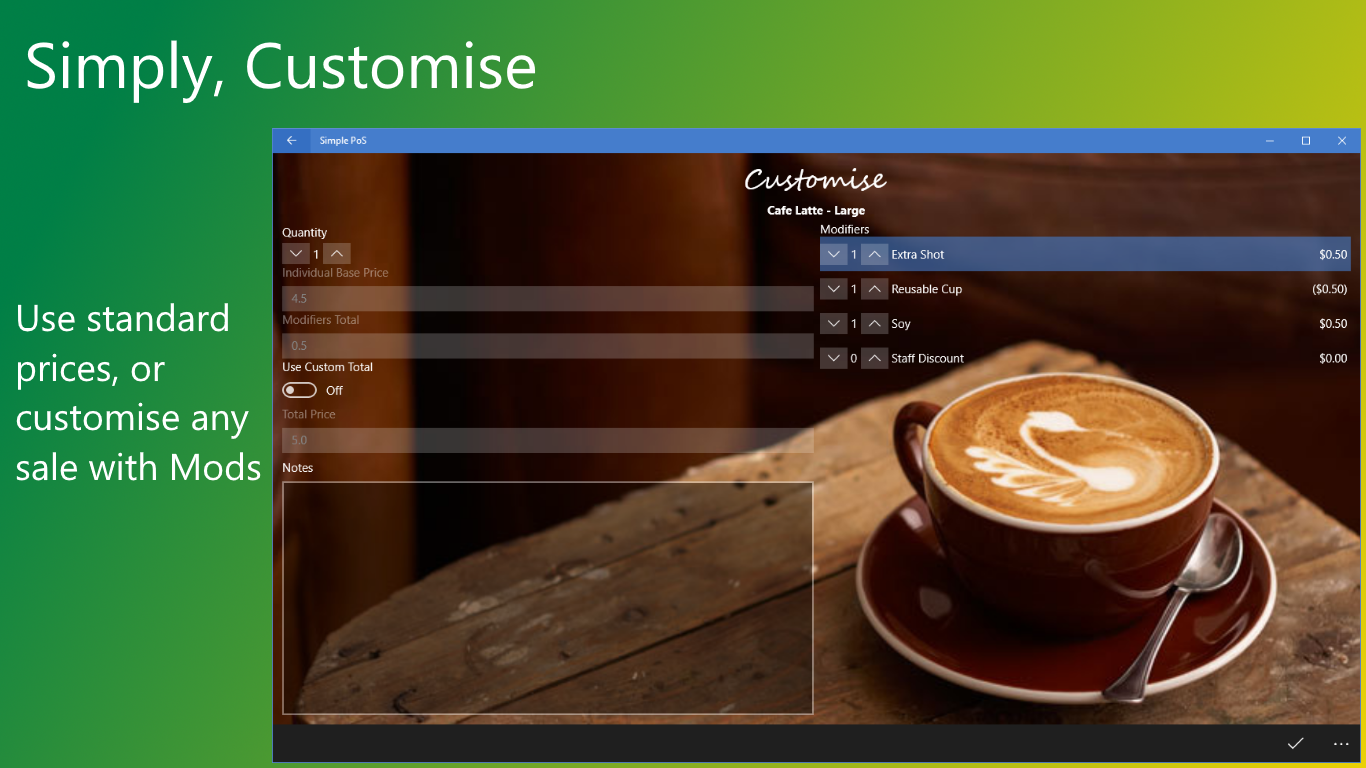1366x768 pixels.
Task: Increase quantity with the up chevron
Action: pyautogui.click(x=337, y=253)
